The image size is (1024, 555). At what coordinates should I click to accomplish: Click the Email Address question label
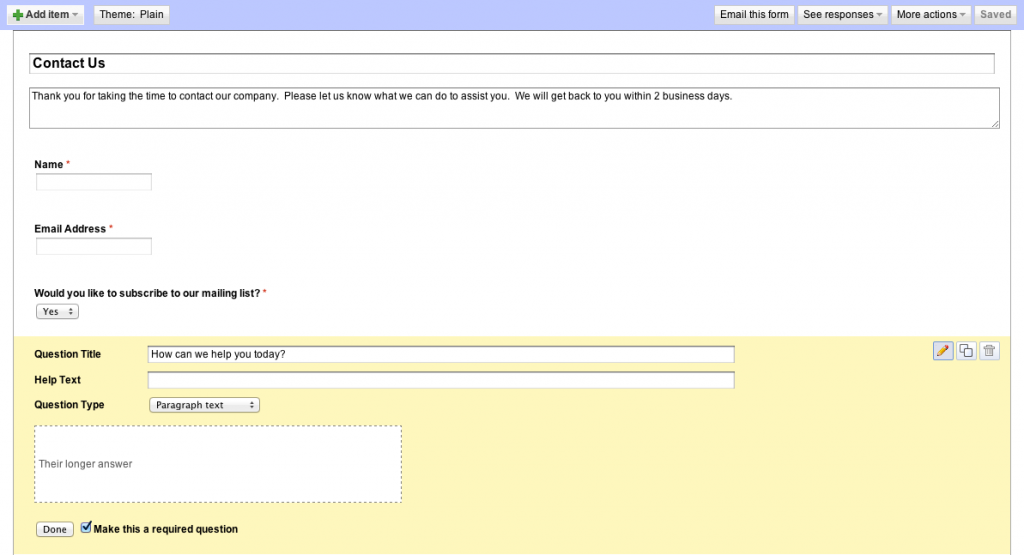click(70, 229)
